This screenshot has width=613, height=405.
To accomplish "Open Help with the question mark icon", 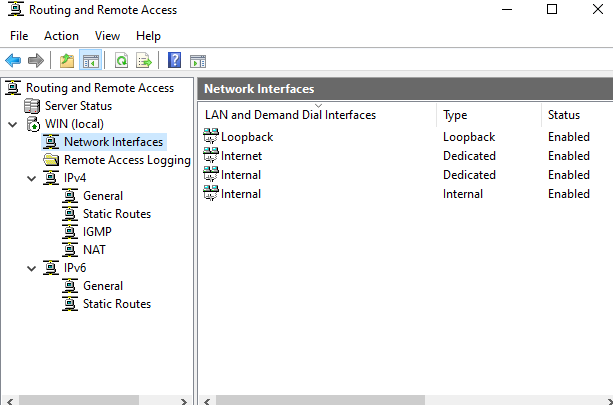I will click(x=174, y=61).
